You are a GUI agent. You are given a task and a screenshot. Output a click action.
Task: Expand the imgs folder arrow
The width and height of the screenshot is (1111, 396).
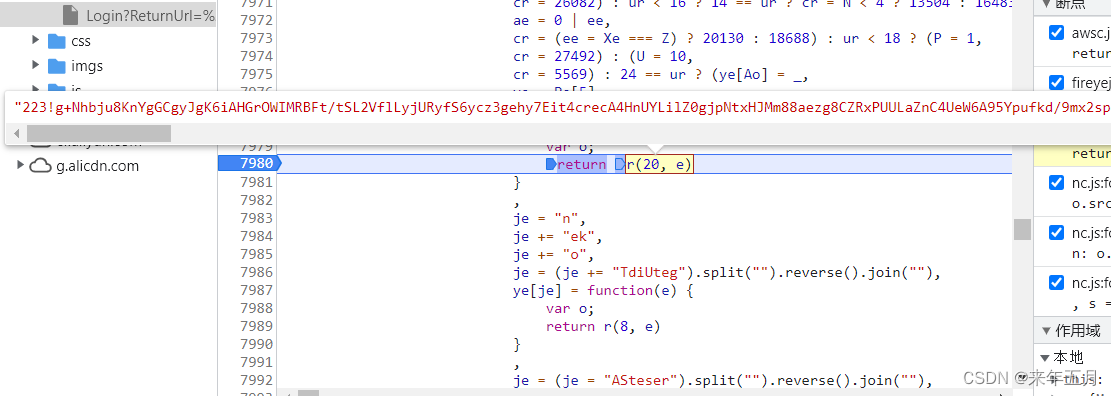pyautogui.click(x=36, y=65)
